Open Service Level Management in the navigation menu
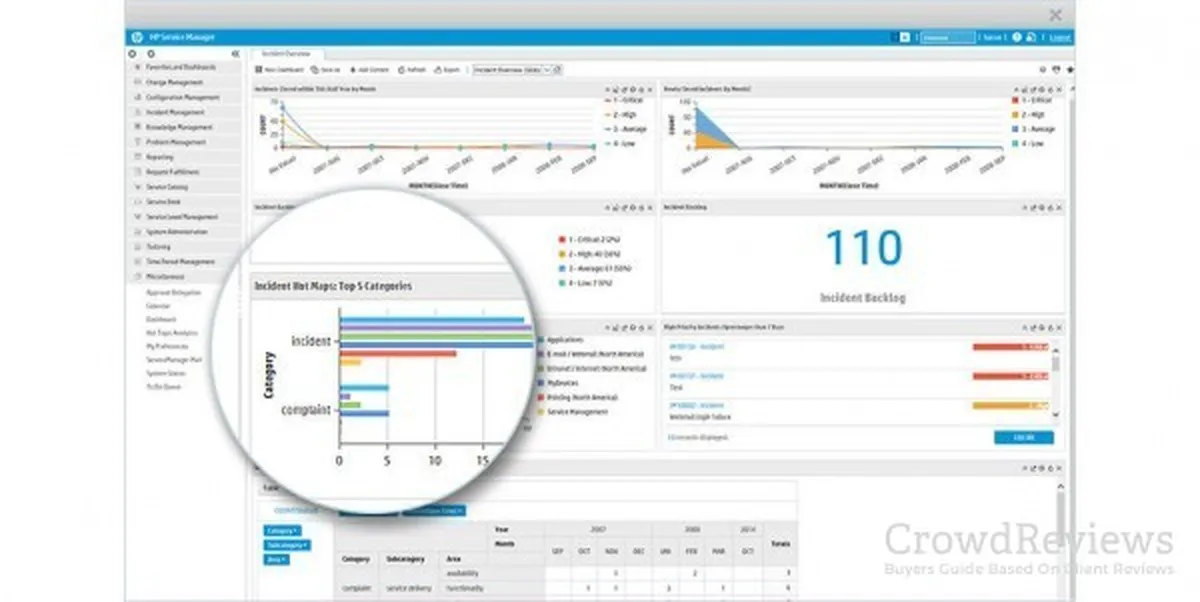The height and width of the screenshot is (602, 1200). 187,217
